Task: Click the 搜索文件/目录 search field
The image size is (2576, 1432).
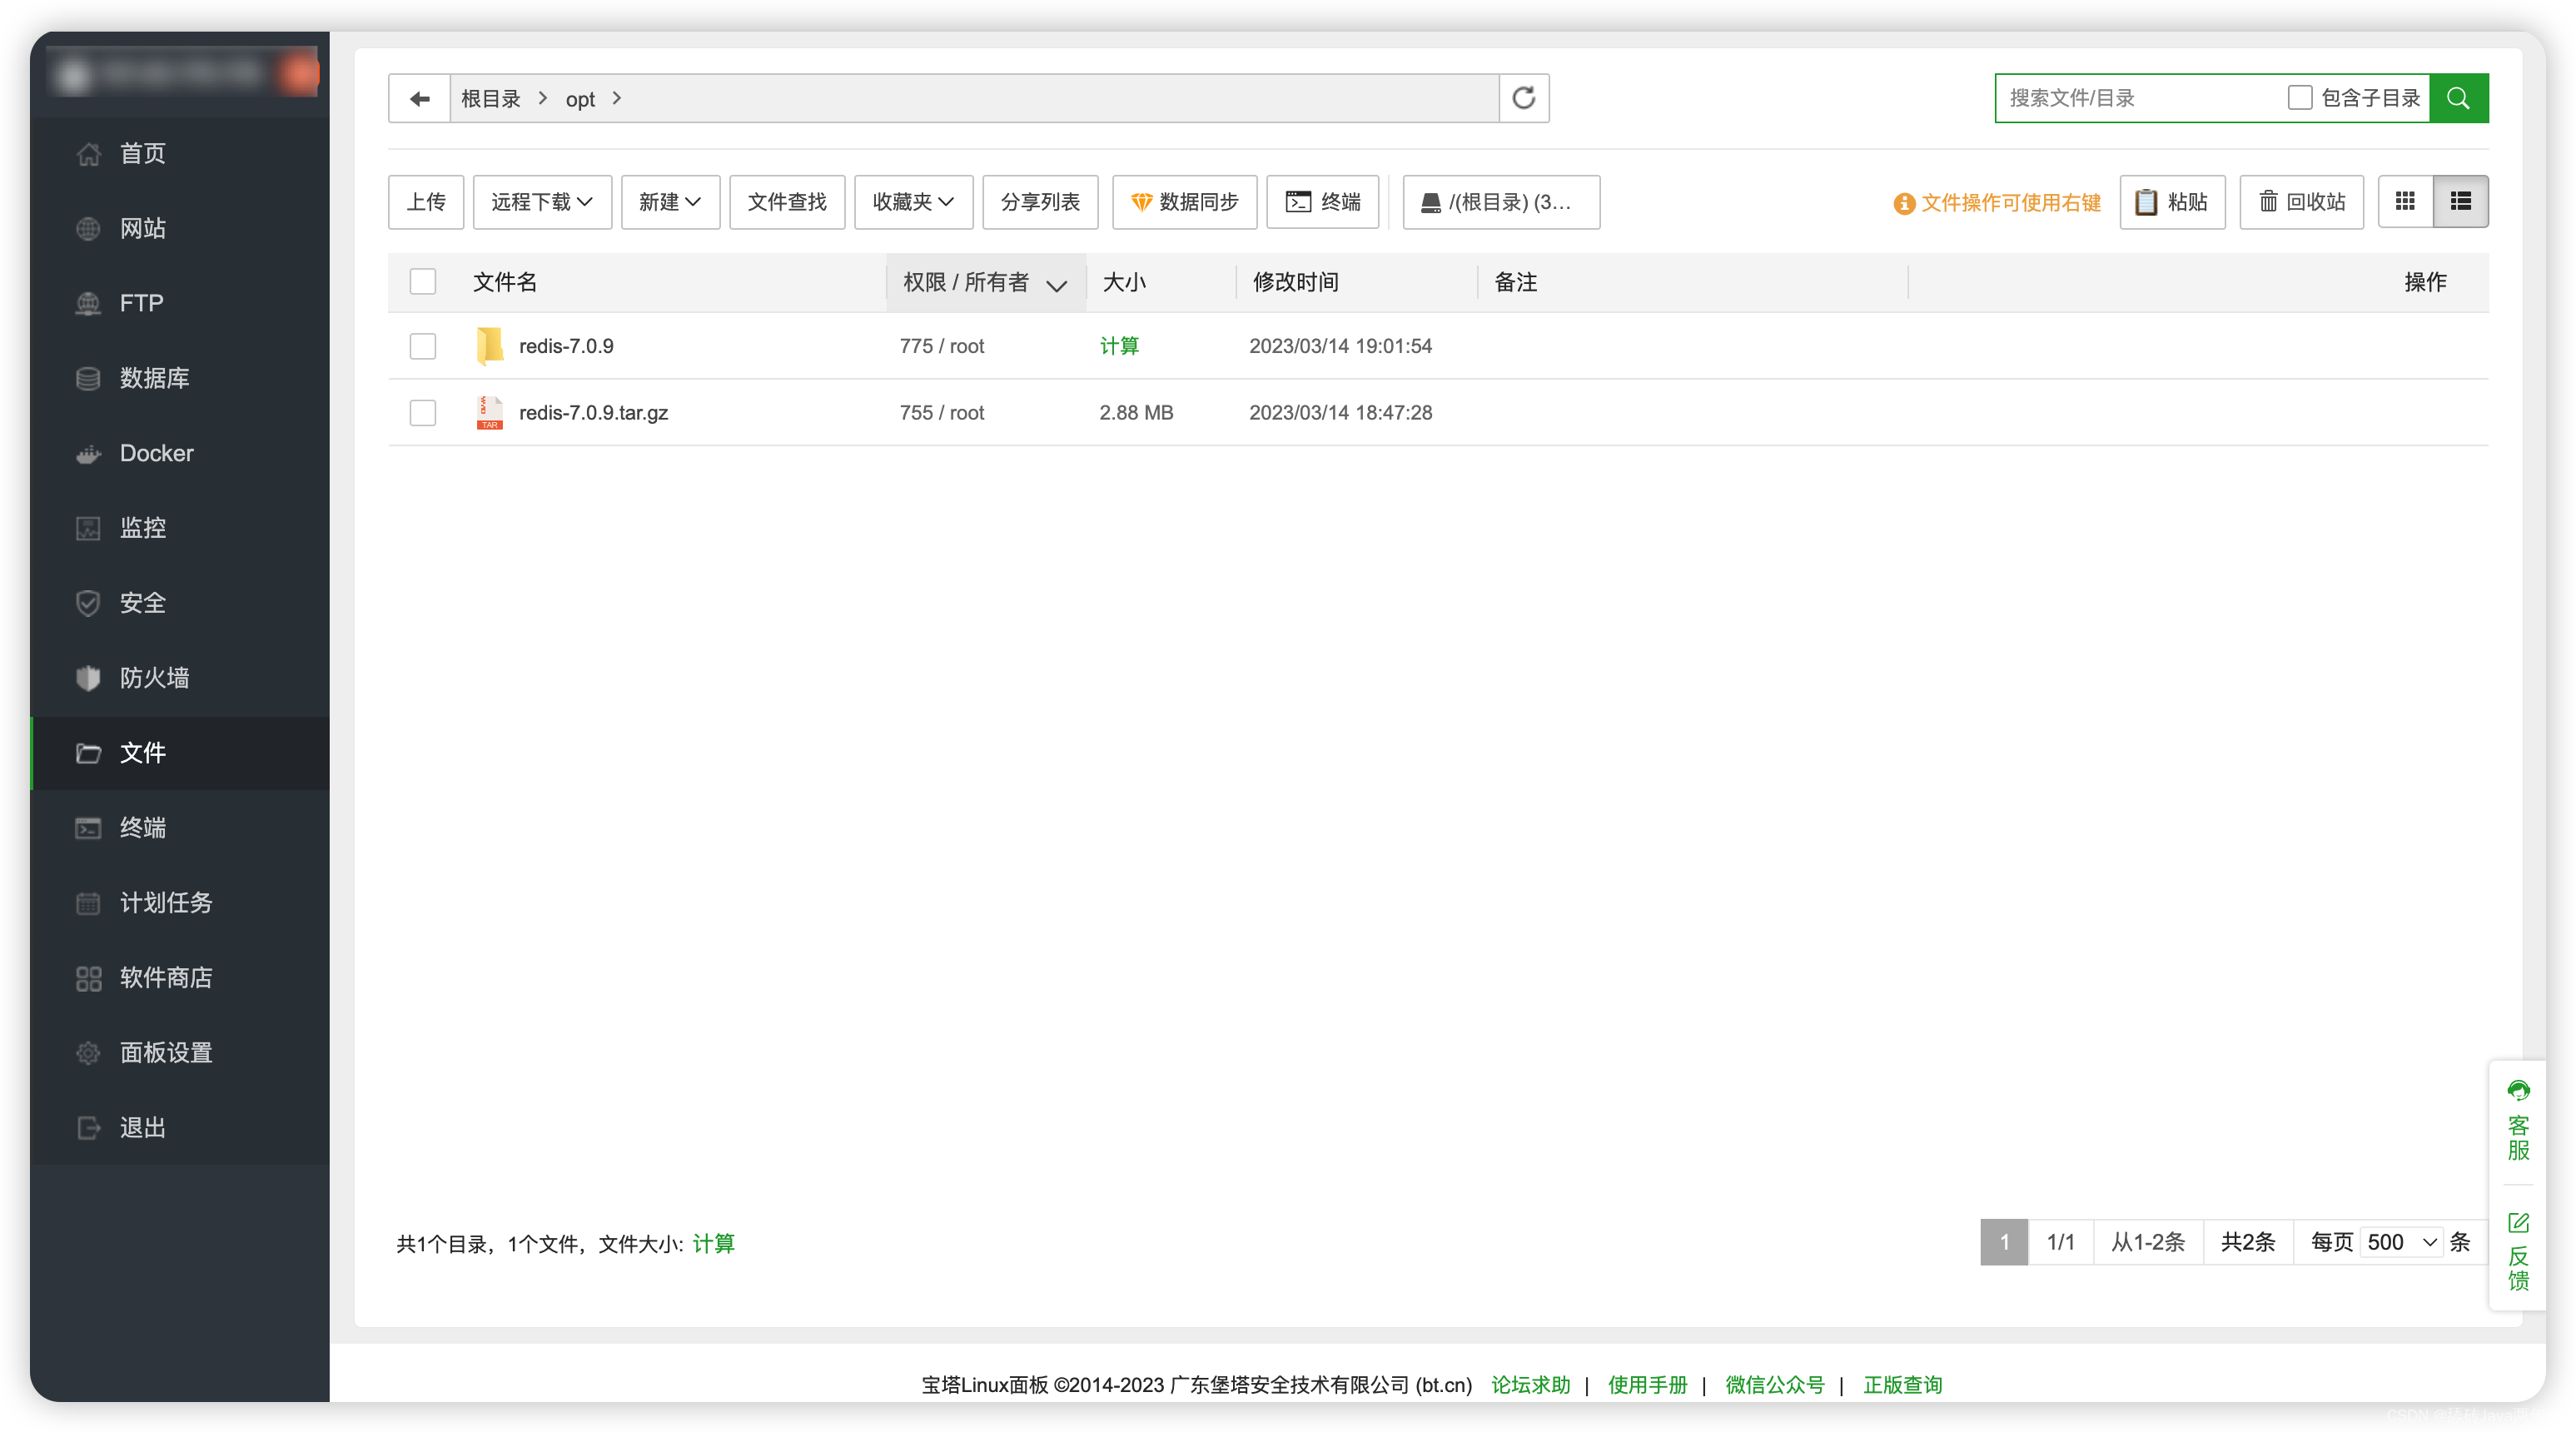Action: (x=2140, y=98)
